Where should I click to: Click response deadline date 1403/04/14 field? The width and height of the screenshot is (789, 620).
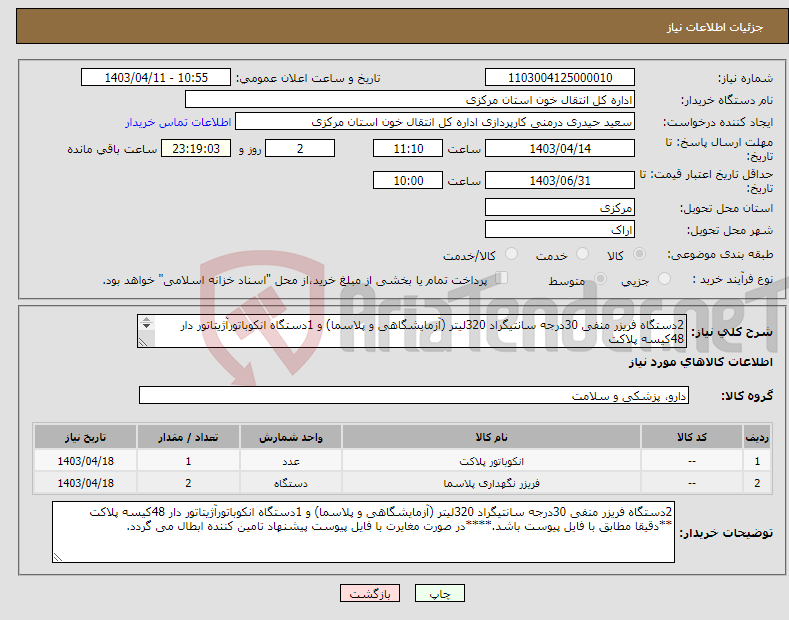(x=560, y=148)
